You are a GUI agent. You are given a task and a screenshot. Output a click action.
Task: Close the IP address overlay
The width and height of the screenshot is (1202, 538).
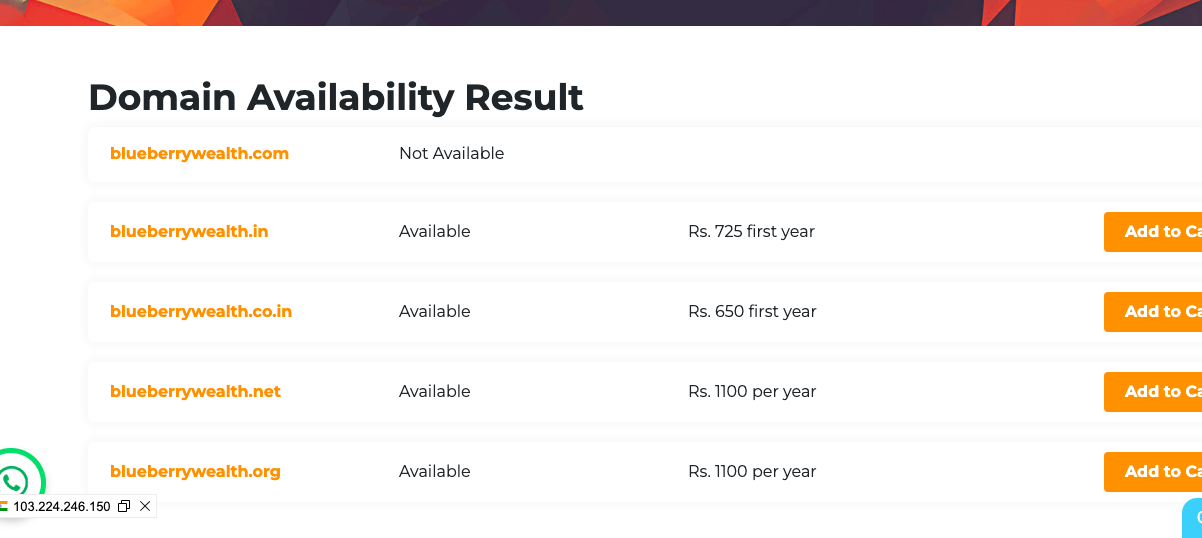click(x=145, y=507)
